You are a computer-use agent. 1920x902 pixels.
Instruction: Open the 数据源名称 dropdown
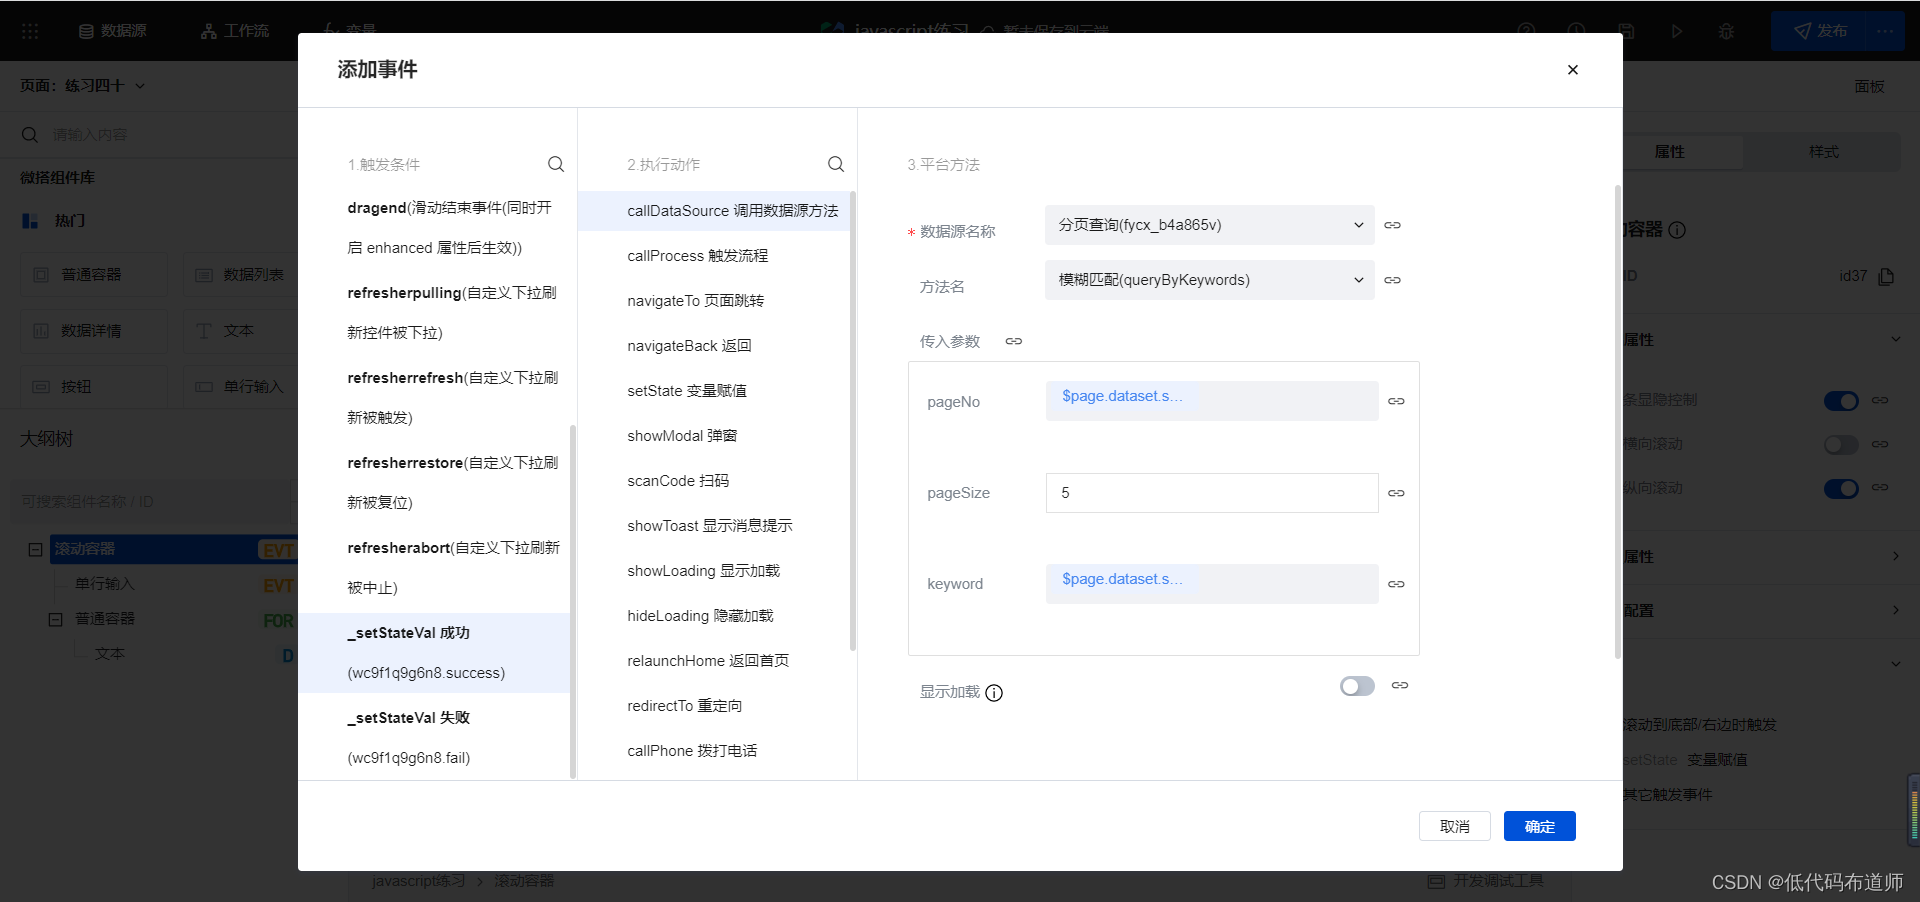(1210, 225)
